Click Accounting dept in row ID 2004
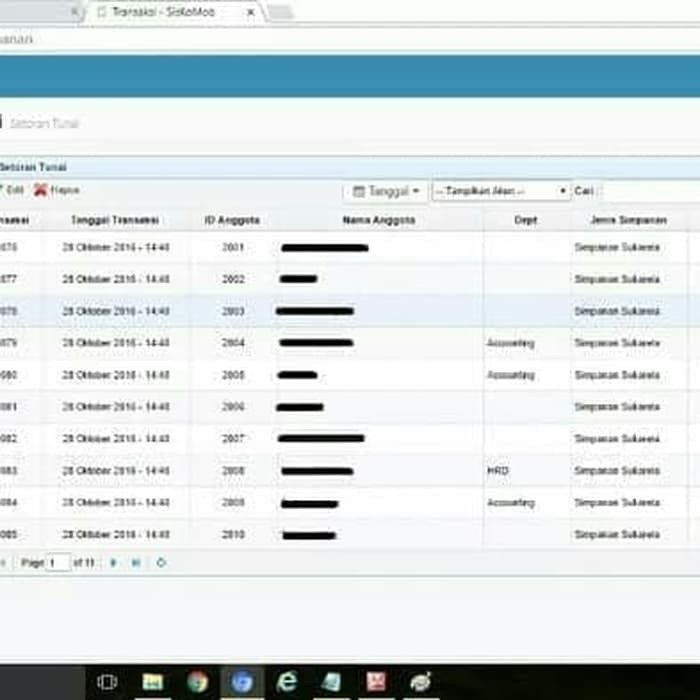Image resolution: width=700 pixels, height=700 pixels. (511, 343)
